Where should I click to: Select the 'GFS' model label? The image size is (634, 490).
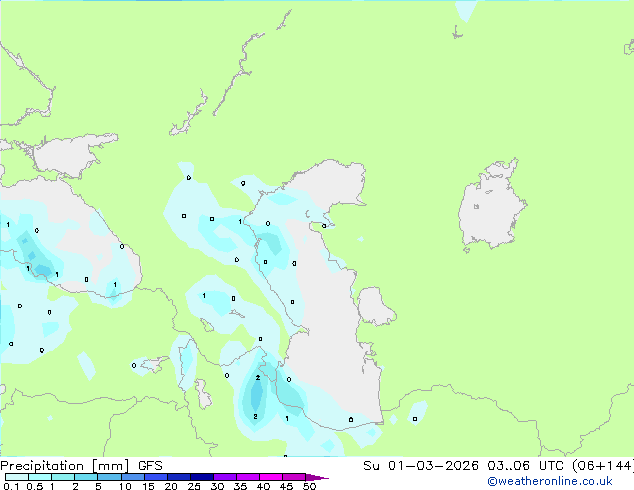(150, 466)
